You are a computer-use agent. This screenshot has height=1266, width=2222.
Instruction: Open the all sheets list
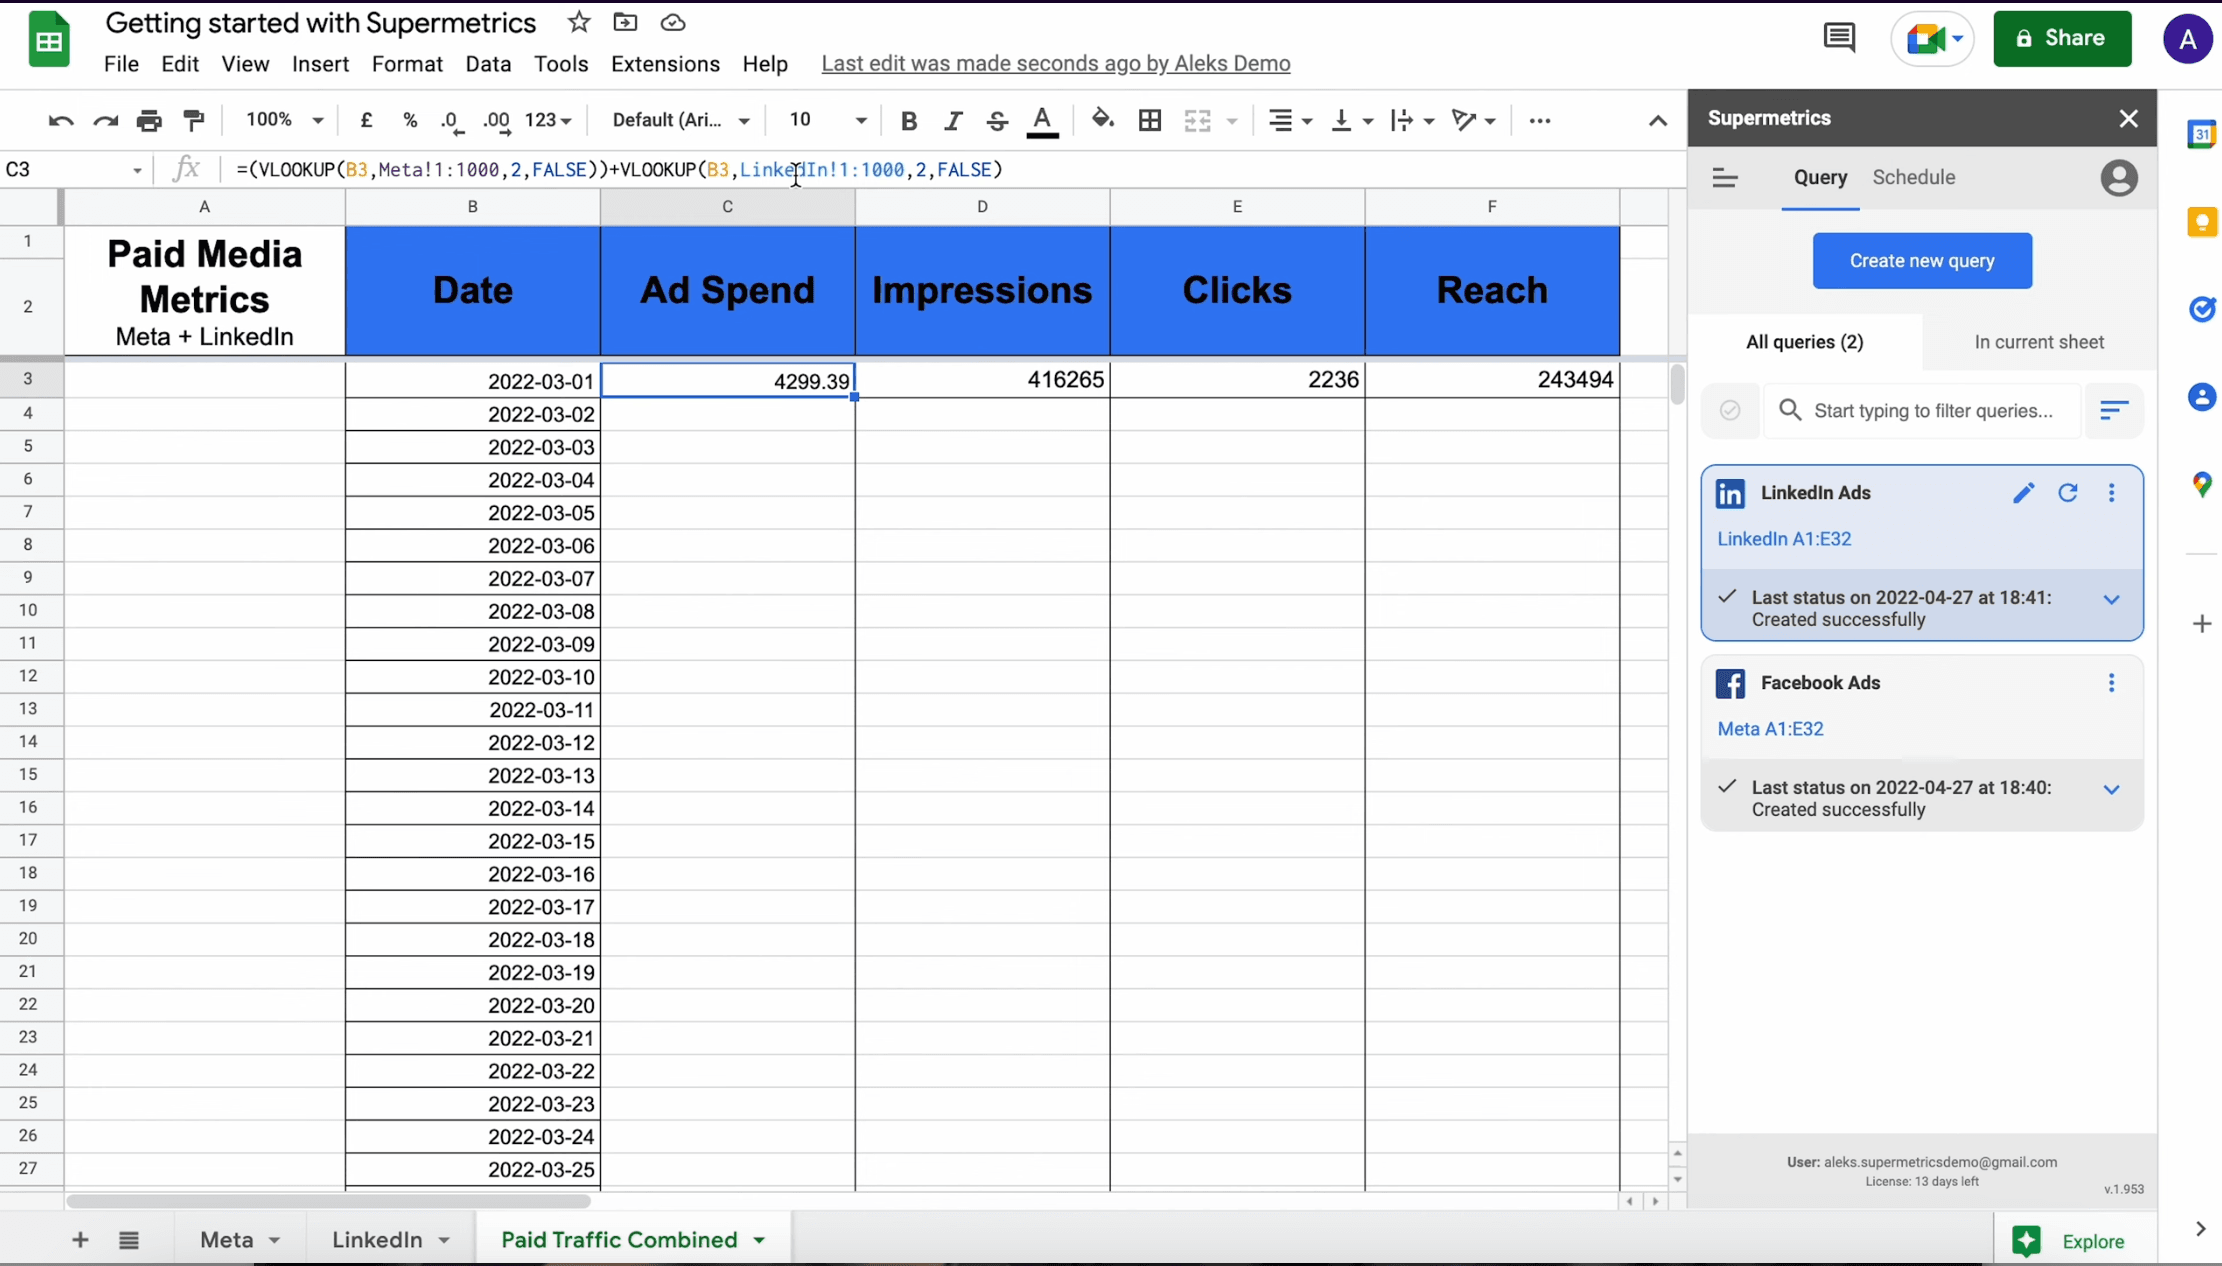(128, 1240)
